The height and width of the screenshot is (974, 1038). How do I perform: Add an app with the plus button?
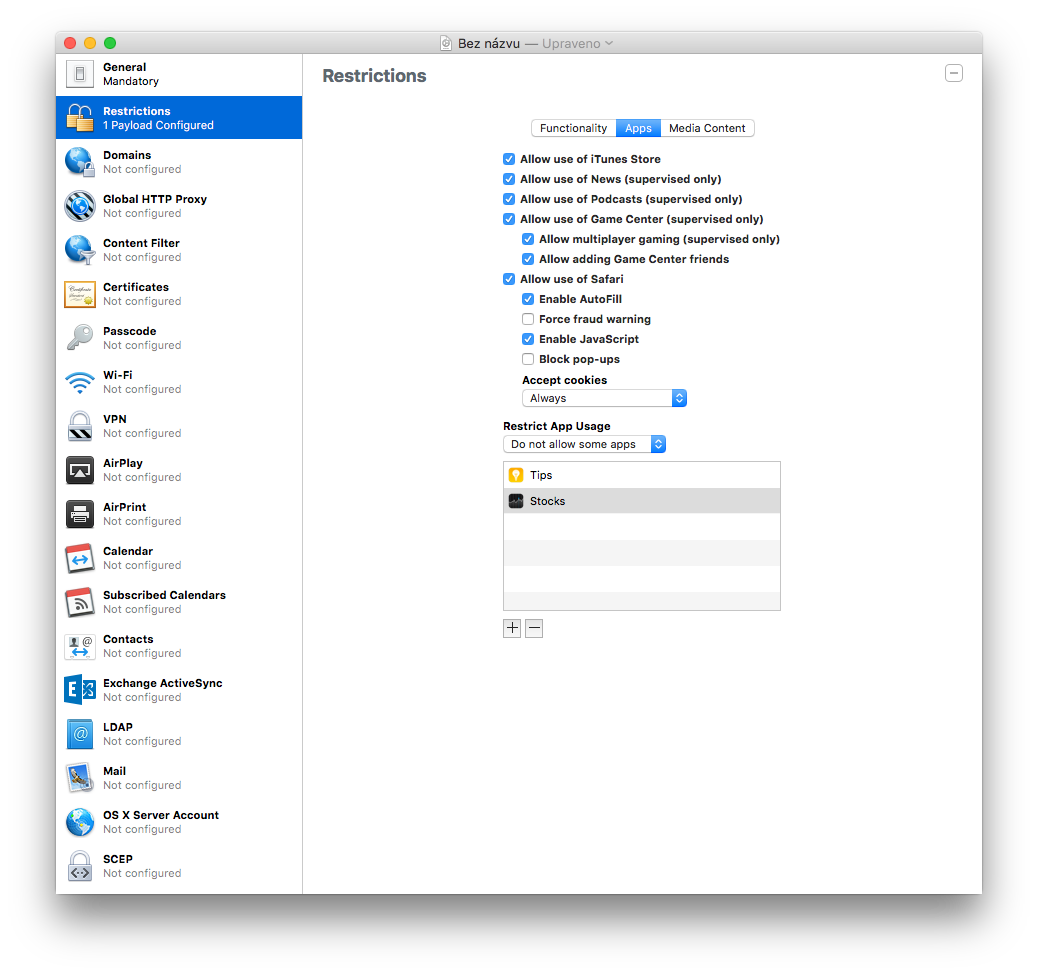[512, 628]
